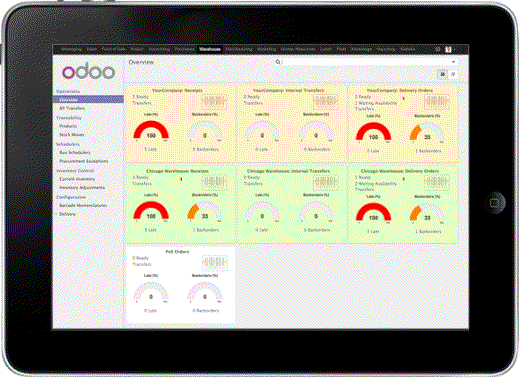This screenshot has height=379, width=519.
Task: Open Chicago Warehouse Receipts sparkline chart
Action: pos(214,183)
